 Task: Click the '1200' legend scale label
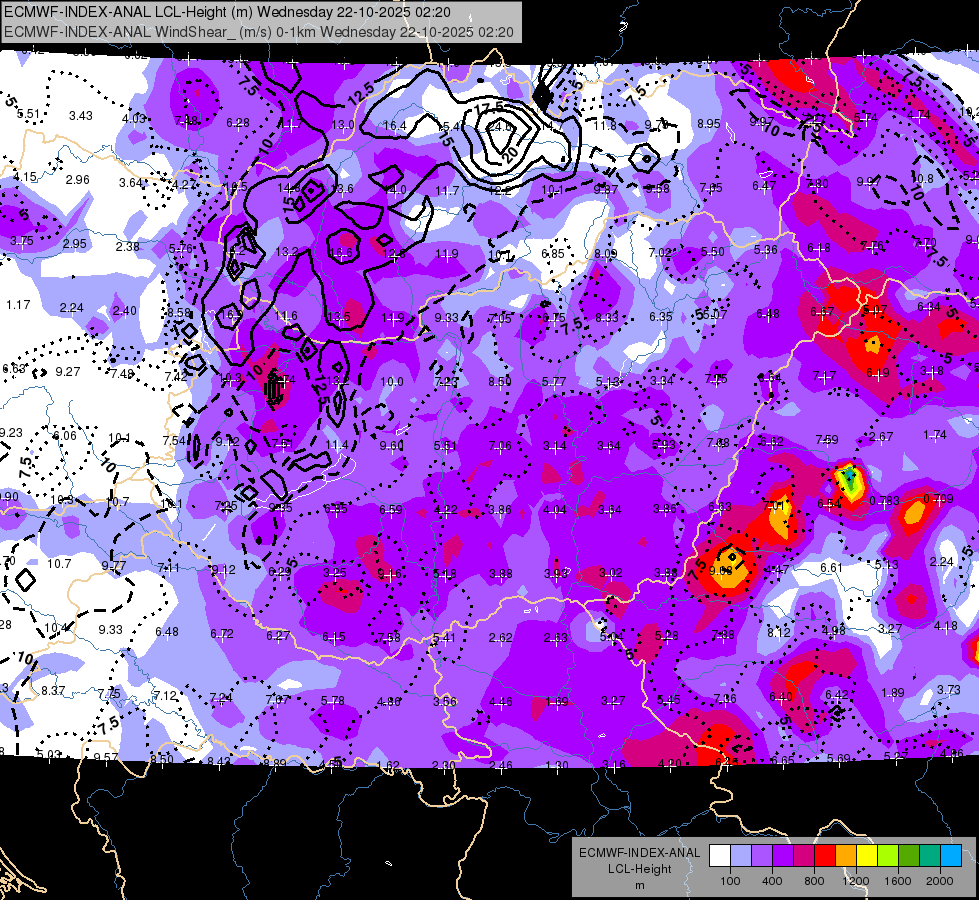coord(856,881)
